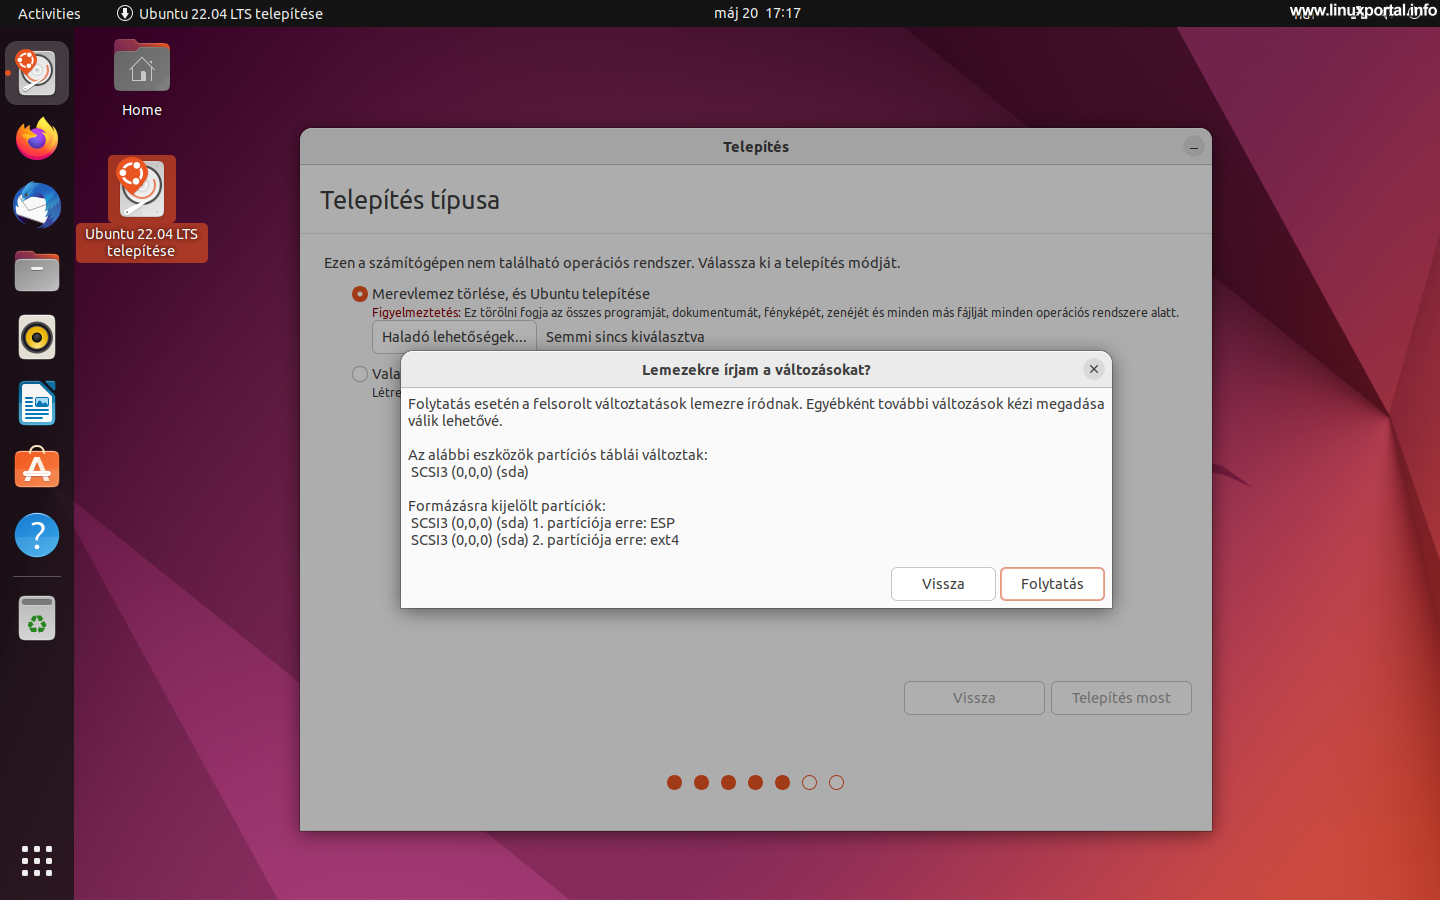
Task: Select Merevlemez törlése, és Ubuntu telepítése option
Action: (501, 294)
